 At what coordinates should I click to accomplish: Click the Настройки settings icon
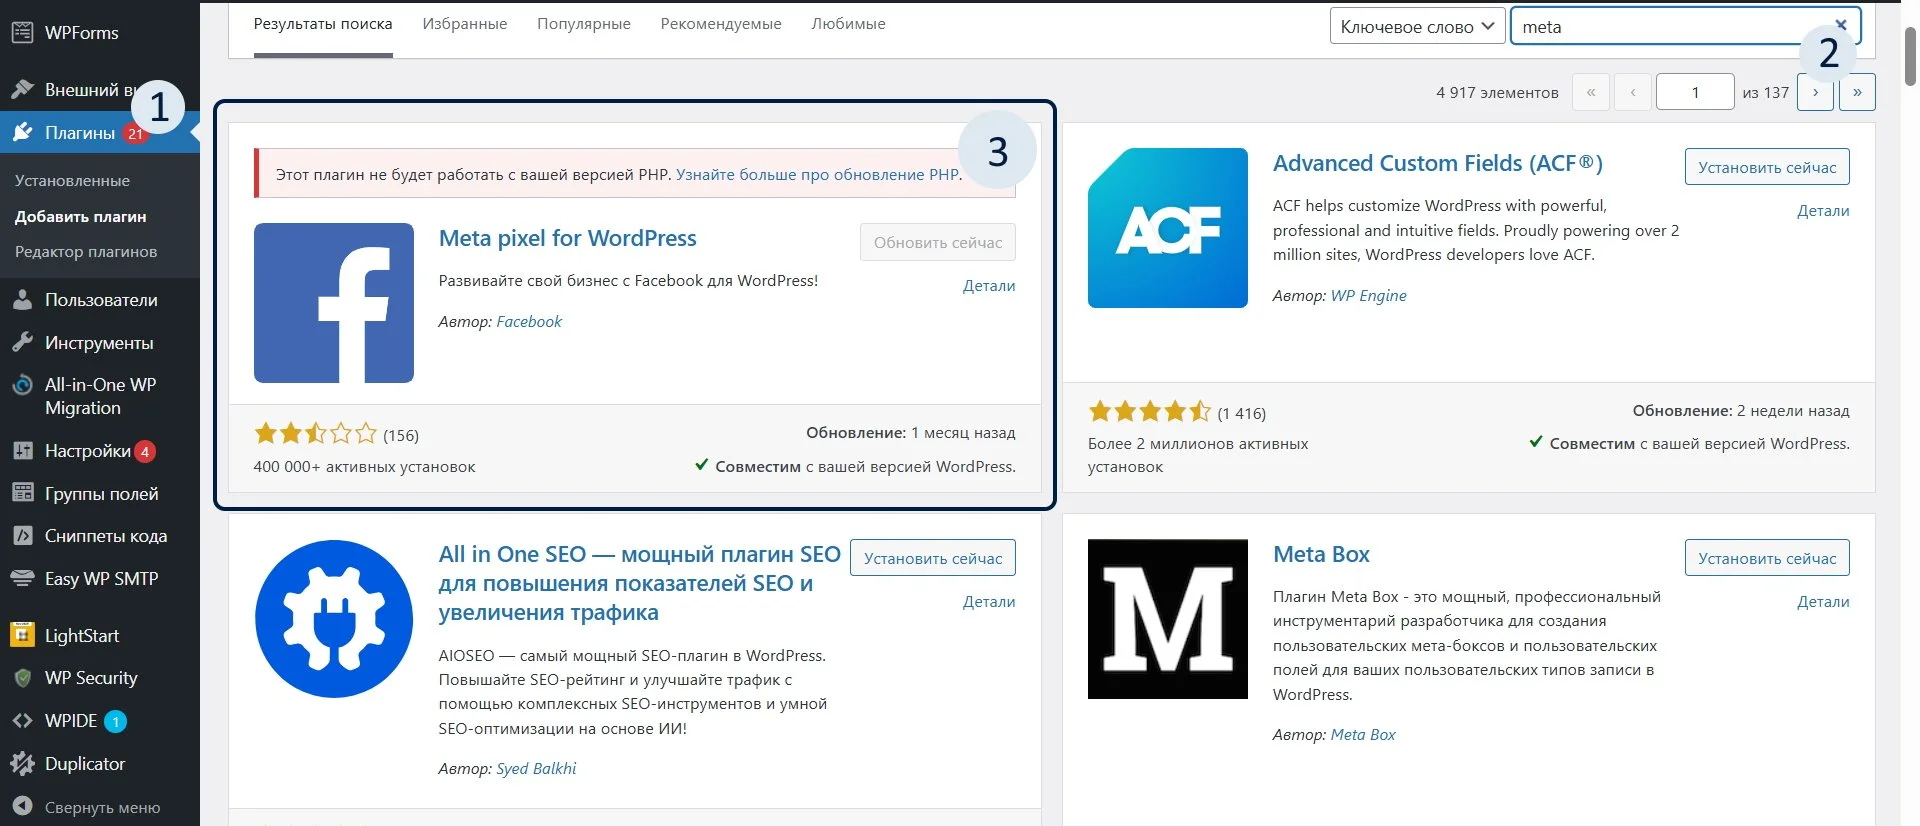(x=22, y=450)
